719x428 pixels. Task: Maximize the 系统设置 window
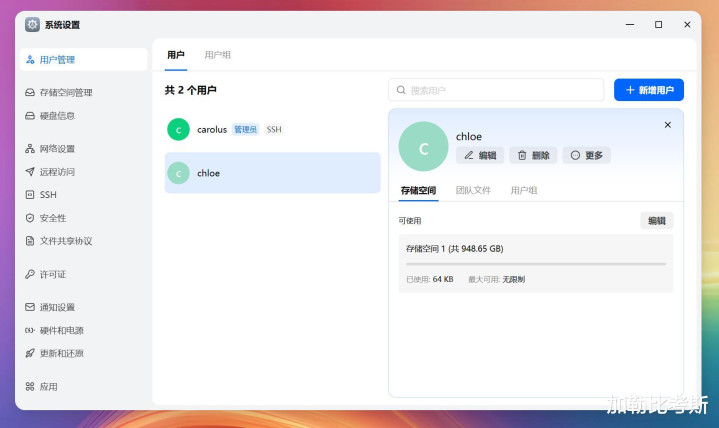(x=658, y=24)
